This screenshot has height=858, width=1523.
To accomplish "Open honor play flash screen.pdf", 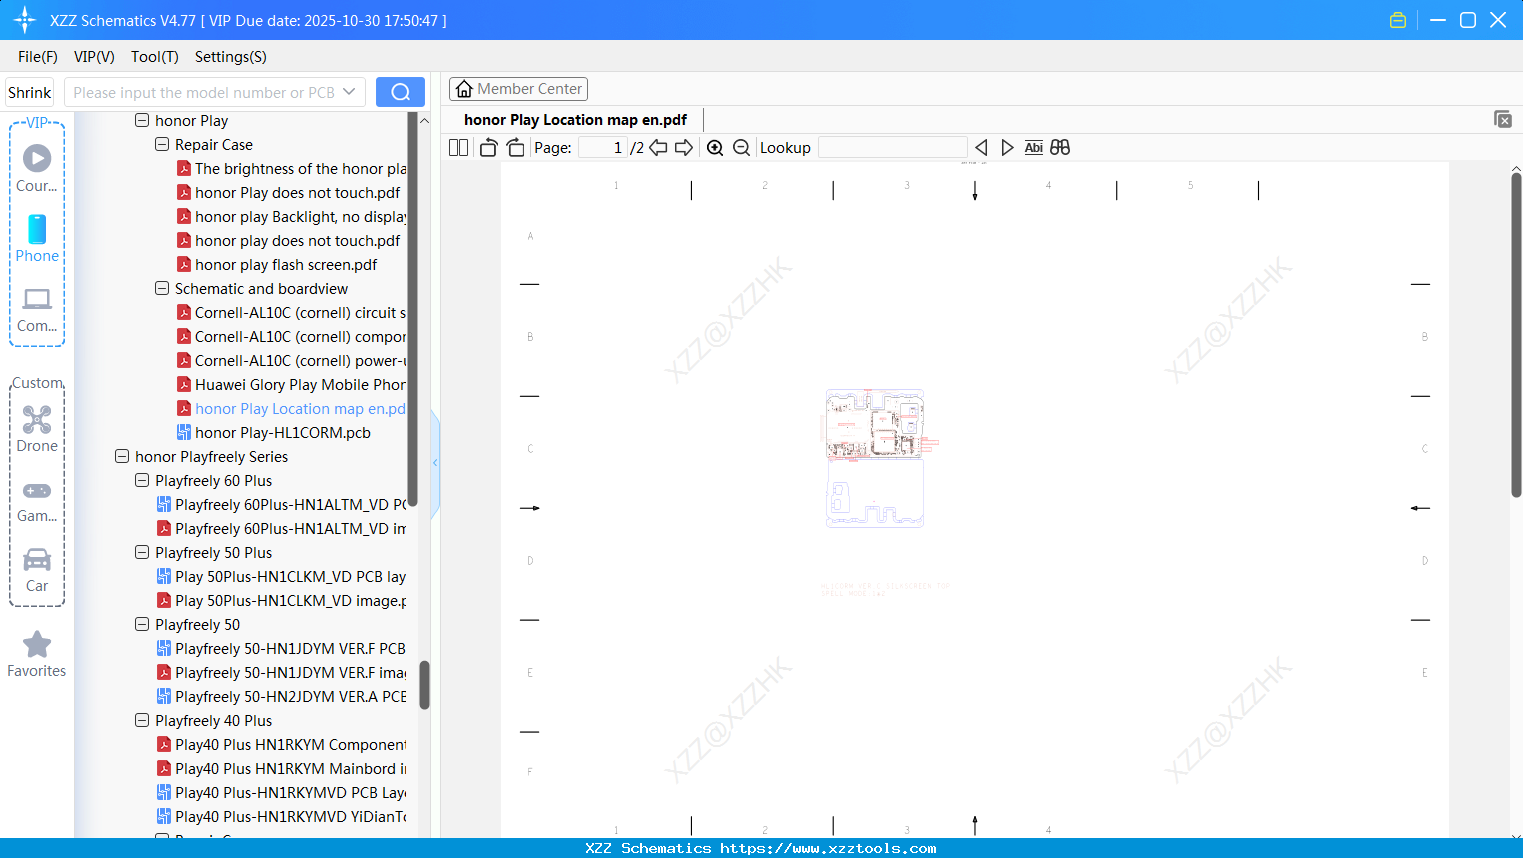I will click(x=286, y=264).
